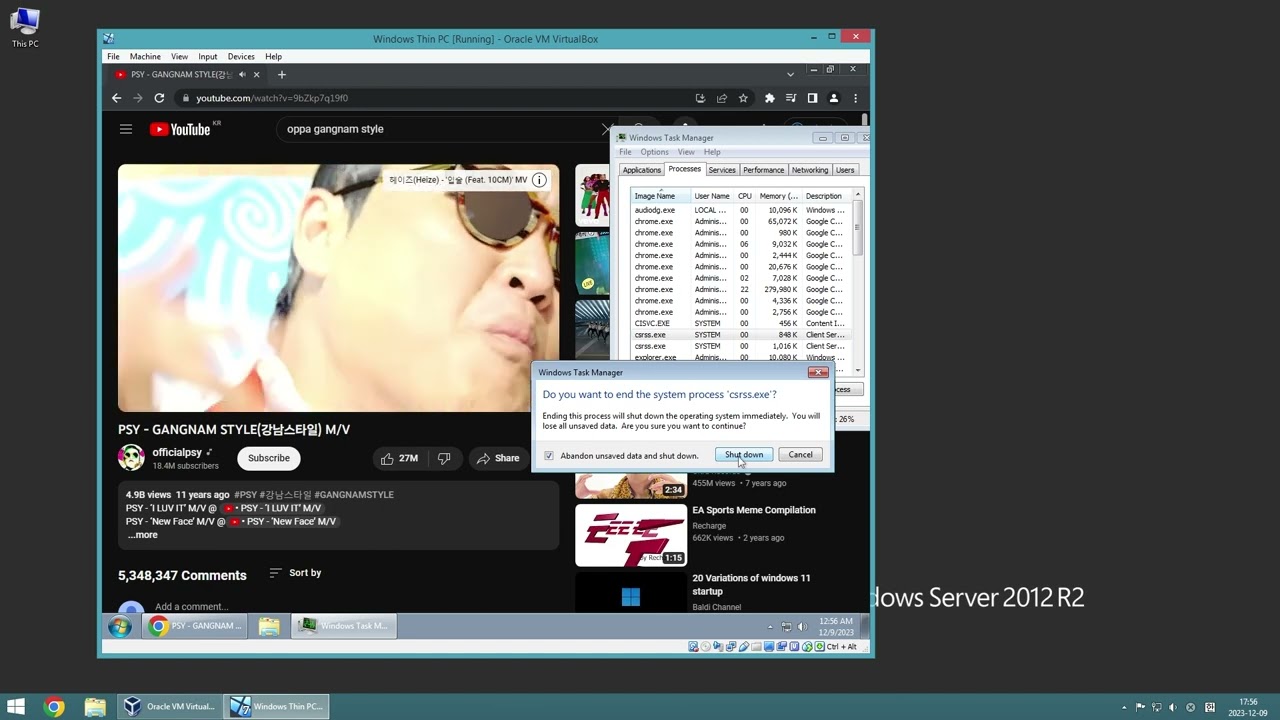
Task: Show hidden guest tray icons arrow
Action: (770, 627)
